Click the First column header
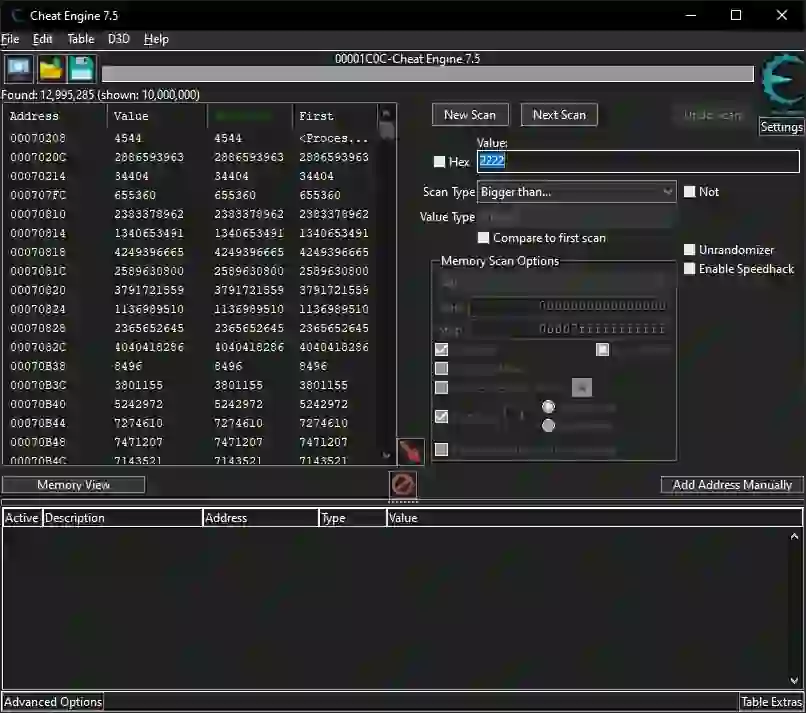806x713 pixels. 335,116
